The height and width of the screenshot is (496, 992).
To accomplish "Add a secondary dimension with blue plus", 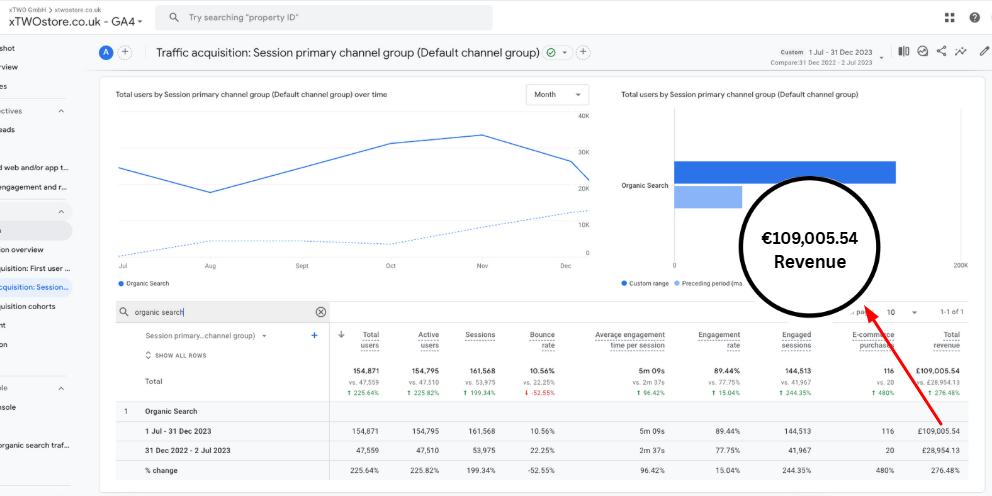I will coord(314,336).
